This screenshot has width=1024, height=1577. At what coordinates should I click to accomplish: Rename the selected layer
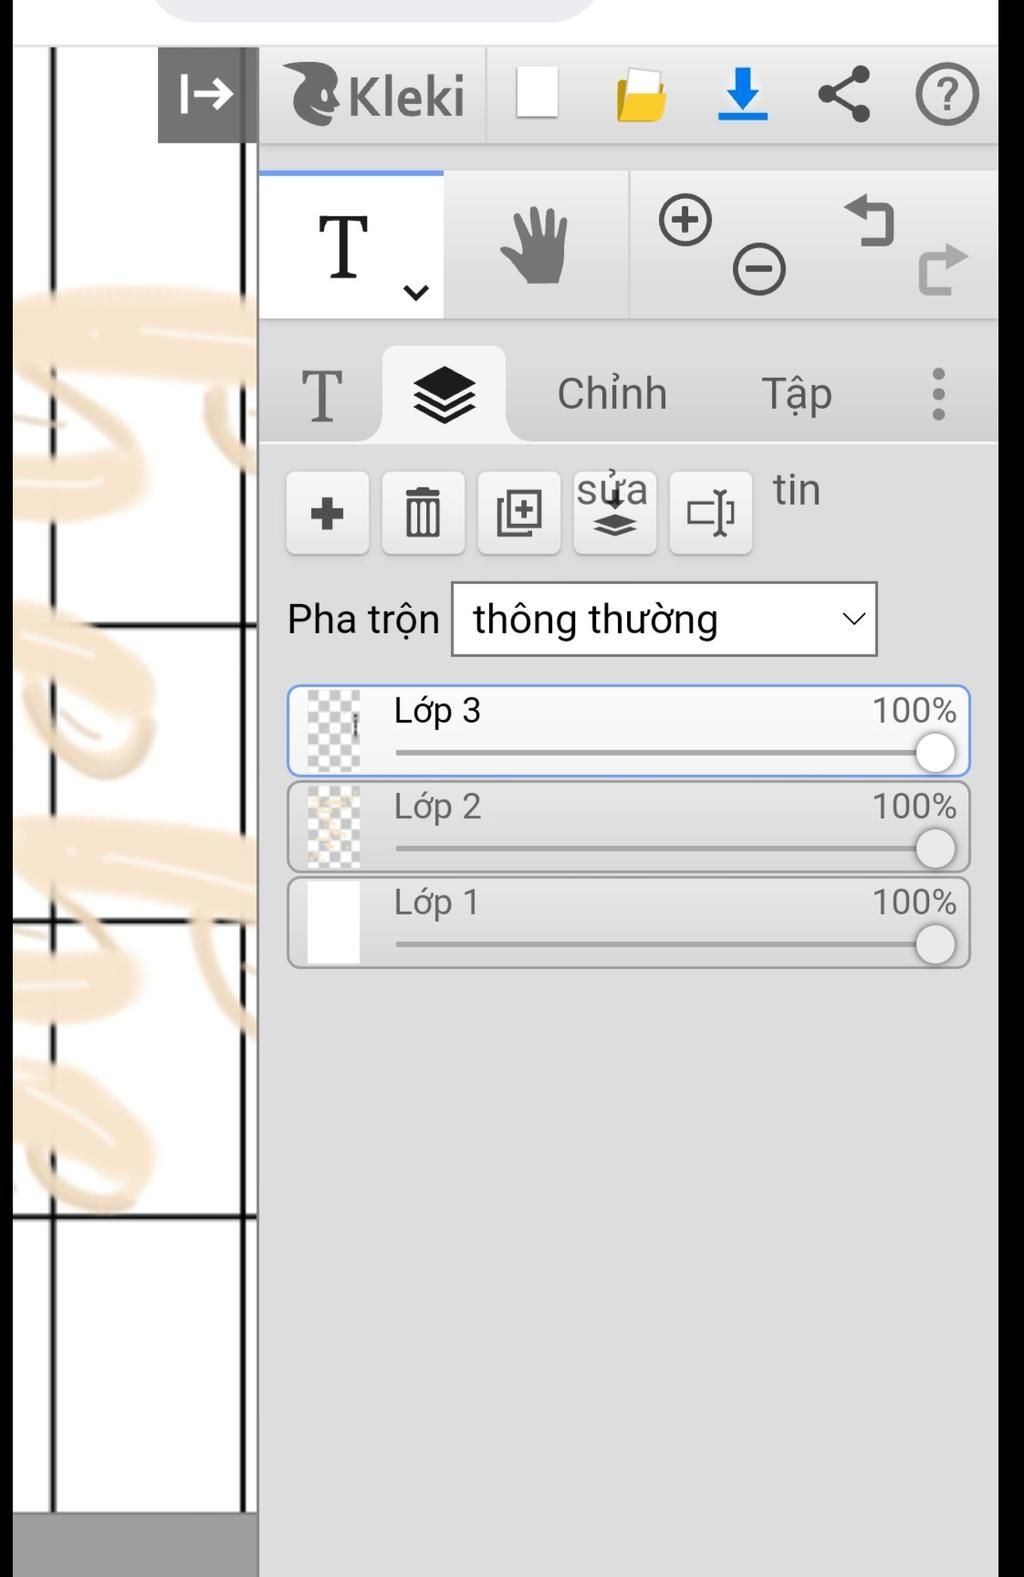(710, 513)
